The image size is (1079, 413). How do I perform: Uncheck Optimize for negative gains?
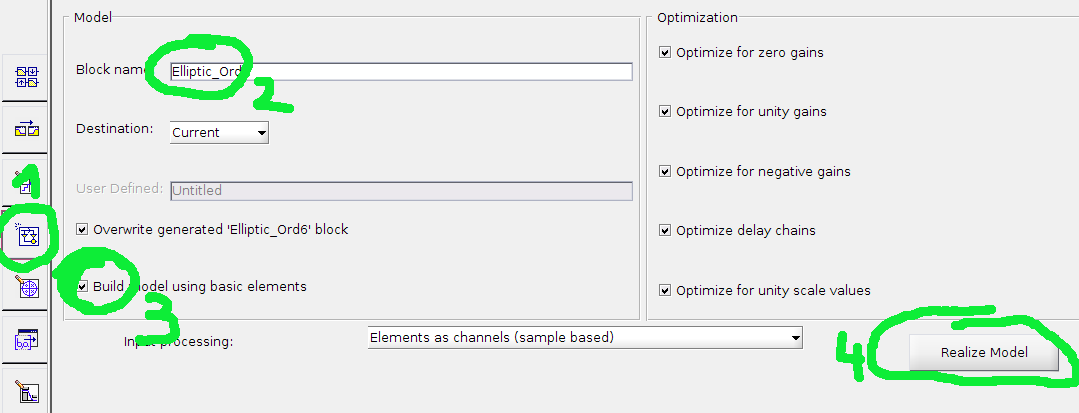click(x=665, y=171)
